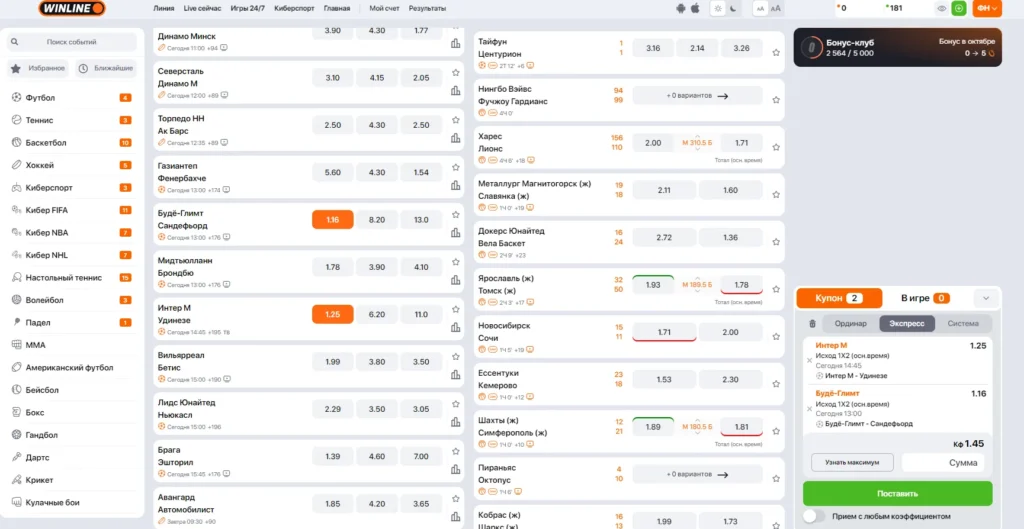Go to Игры 24/7
This screenshot has width=1024, height=529.
pos(248,8)
